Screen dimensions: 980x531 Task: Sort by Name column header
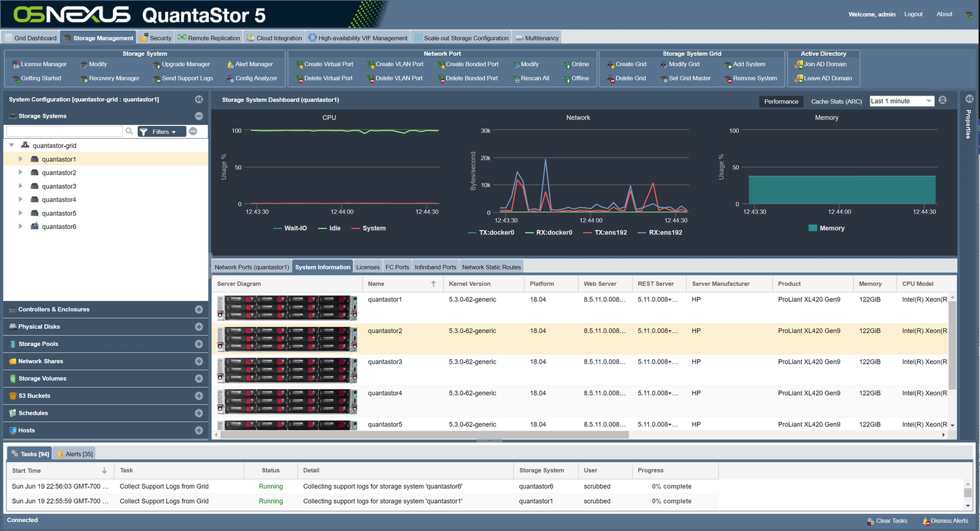401,284
